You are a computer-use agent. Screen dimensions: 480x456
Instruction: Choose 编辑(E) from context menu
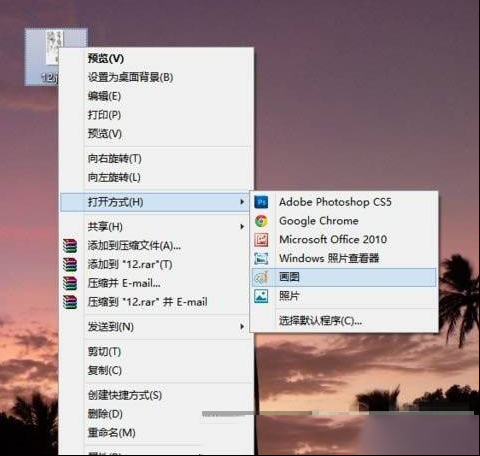(104, 96)
